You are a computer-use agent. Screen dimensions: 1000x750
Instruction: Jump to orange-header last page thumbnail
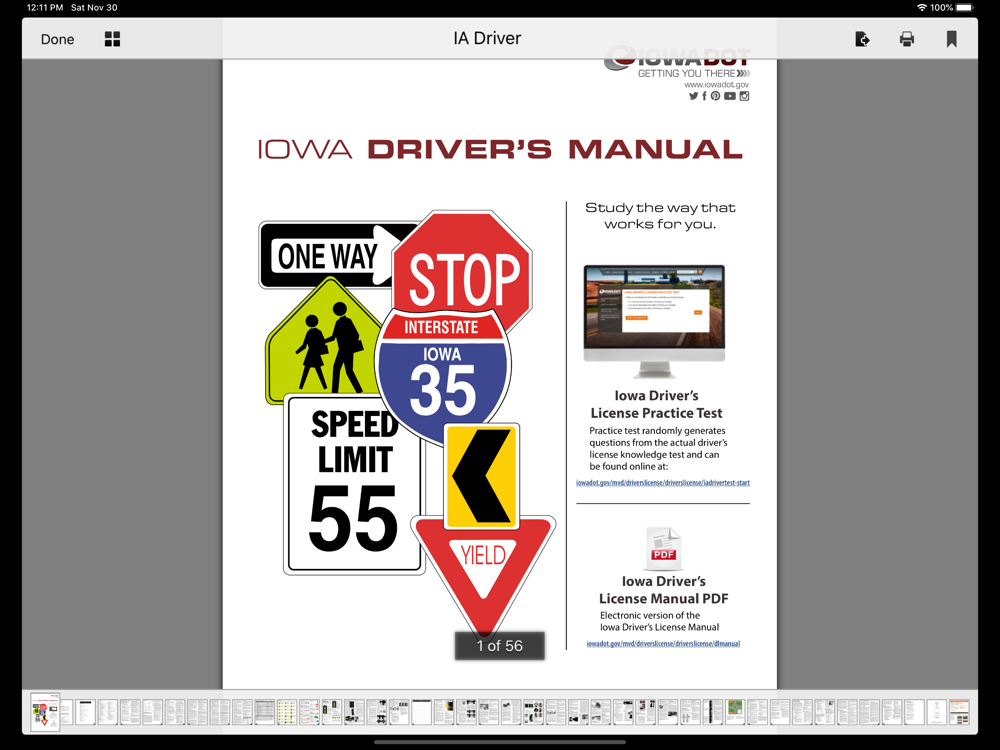tap(959, 712)
